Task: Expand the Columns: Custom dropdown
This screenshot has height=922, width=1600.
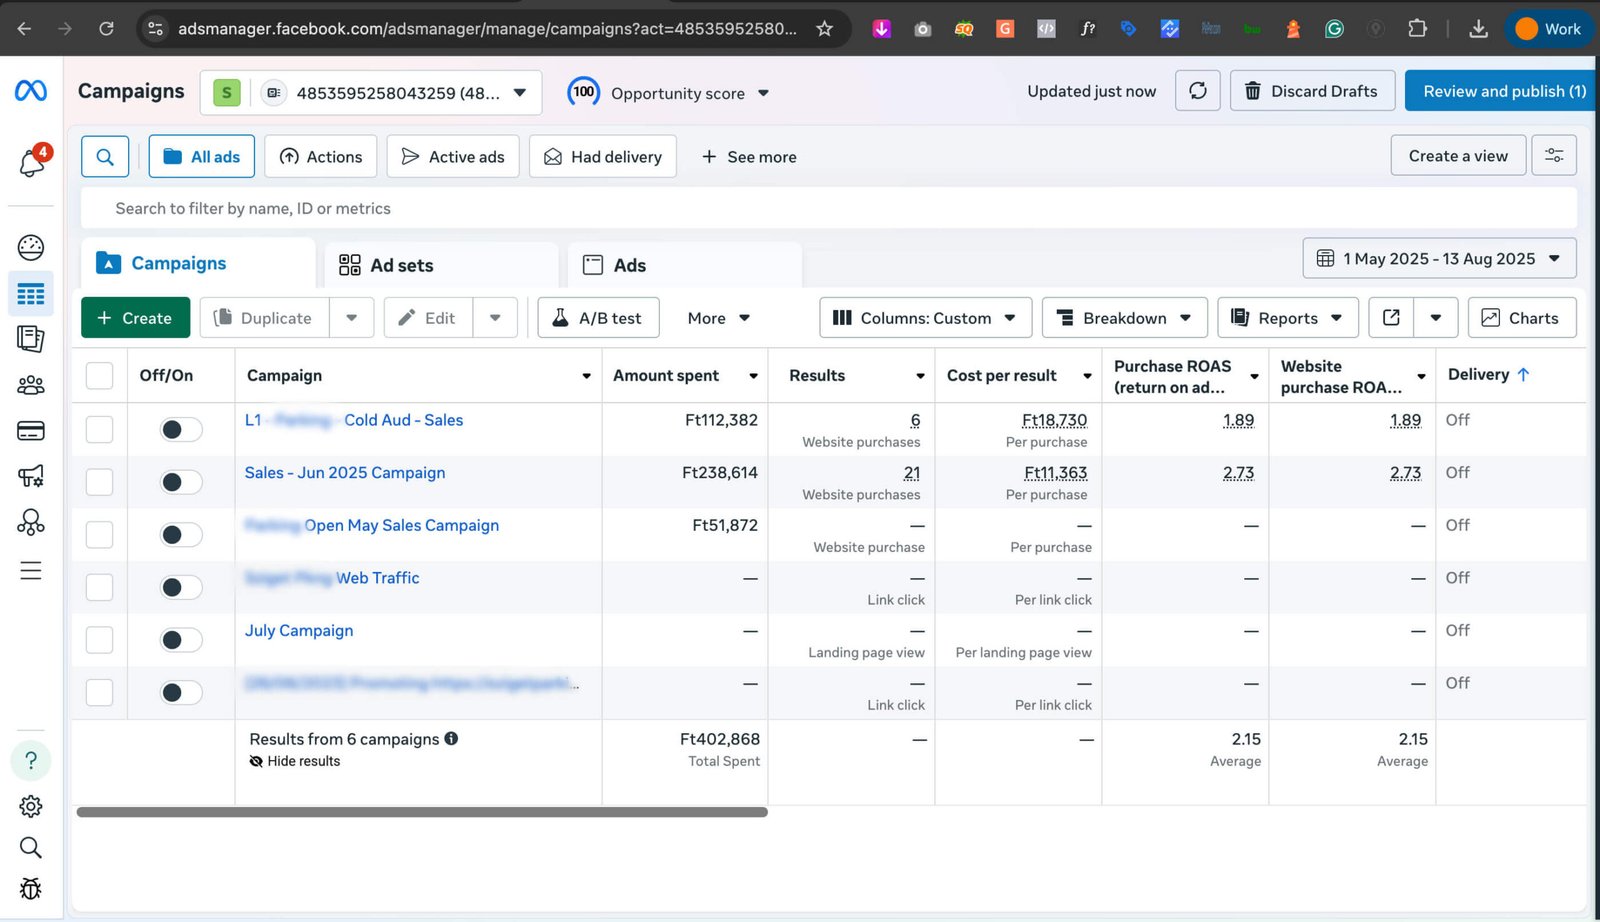Action: [x=925, y=318]
